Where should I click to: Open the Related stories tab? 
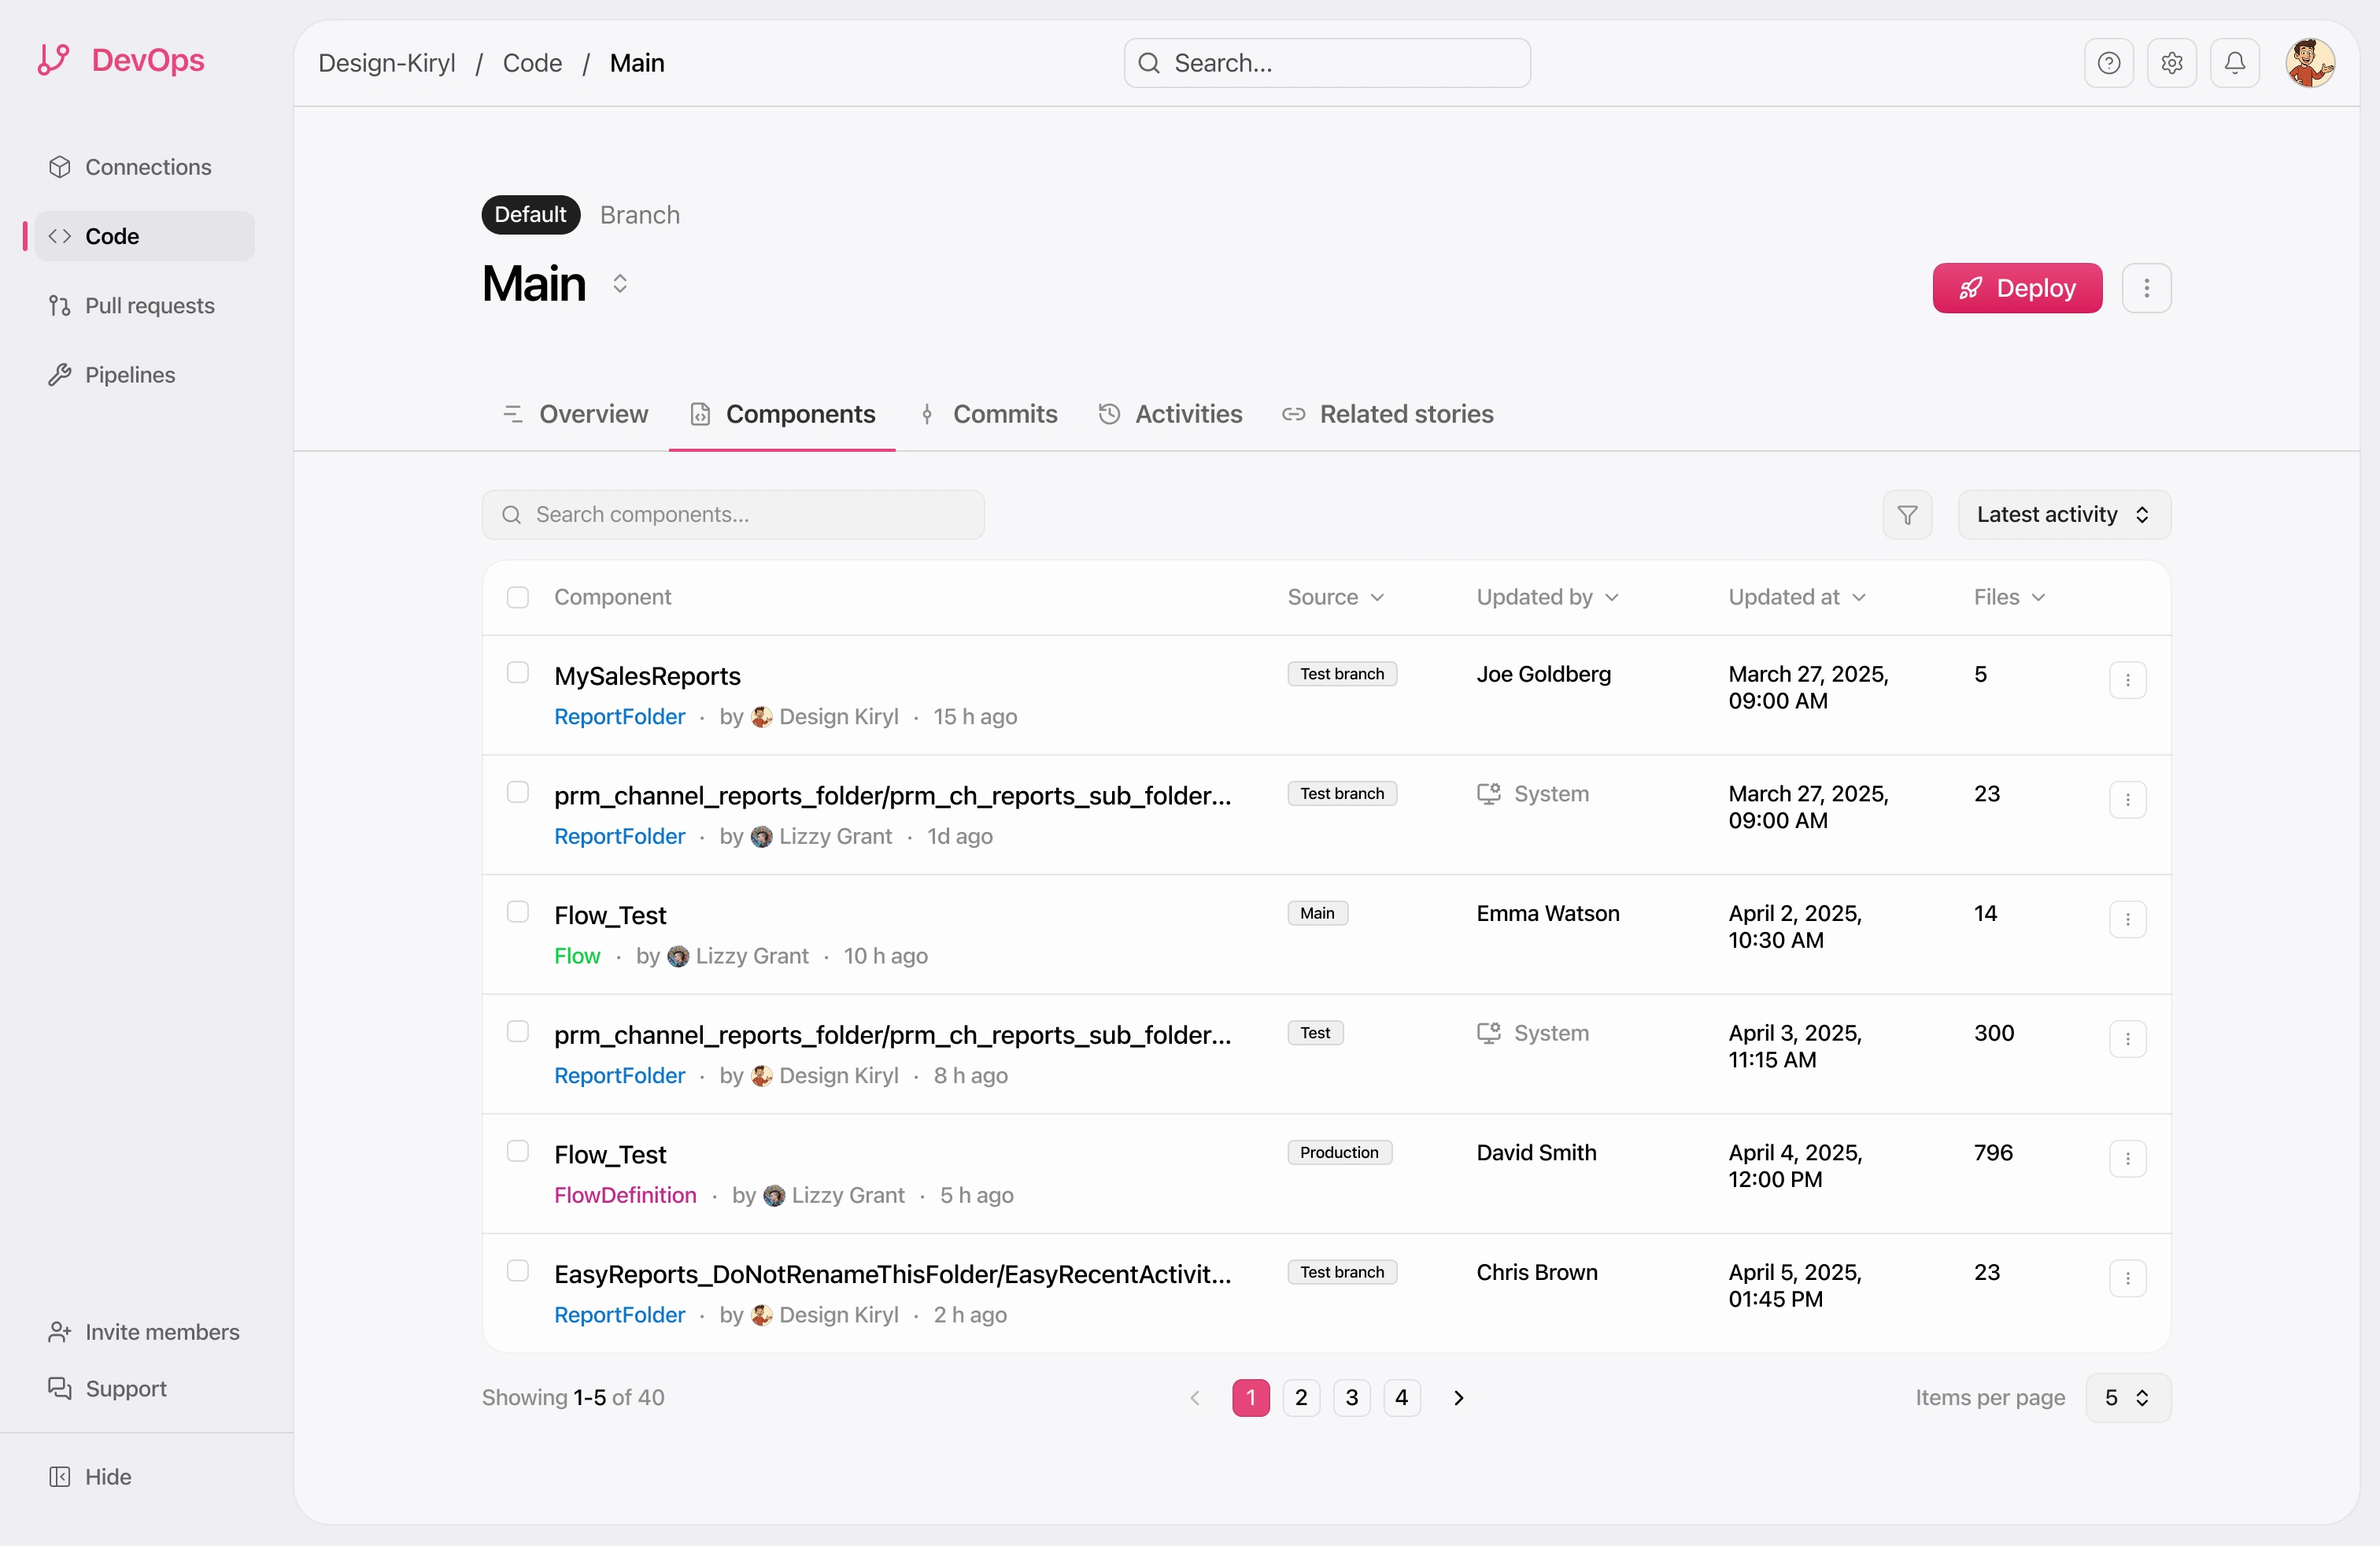(1388, 414)
